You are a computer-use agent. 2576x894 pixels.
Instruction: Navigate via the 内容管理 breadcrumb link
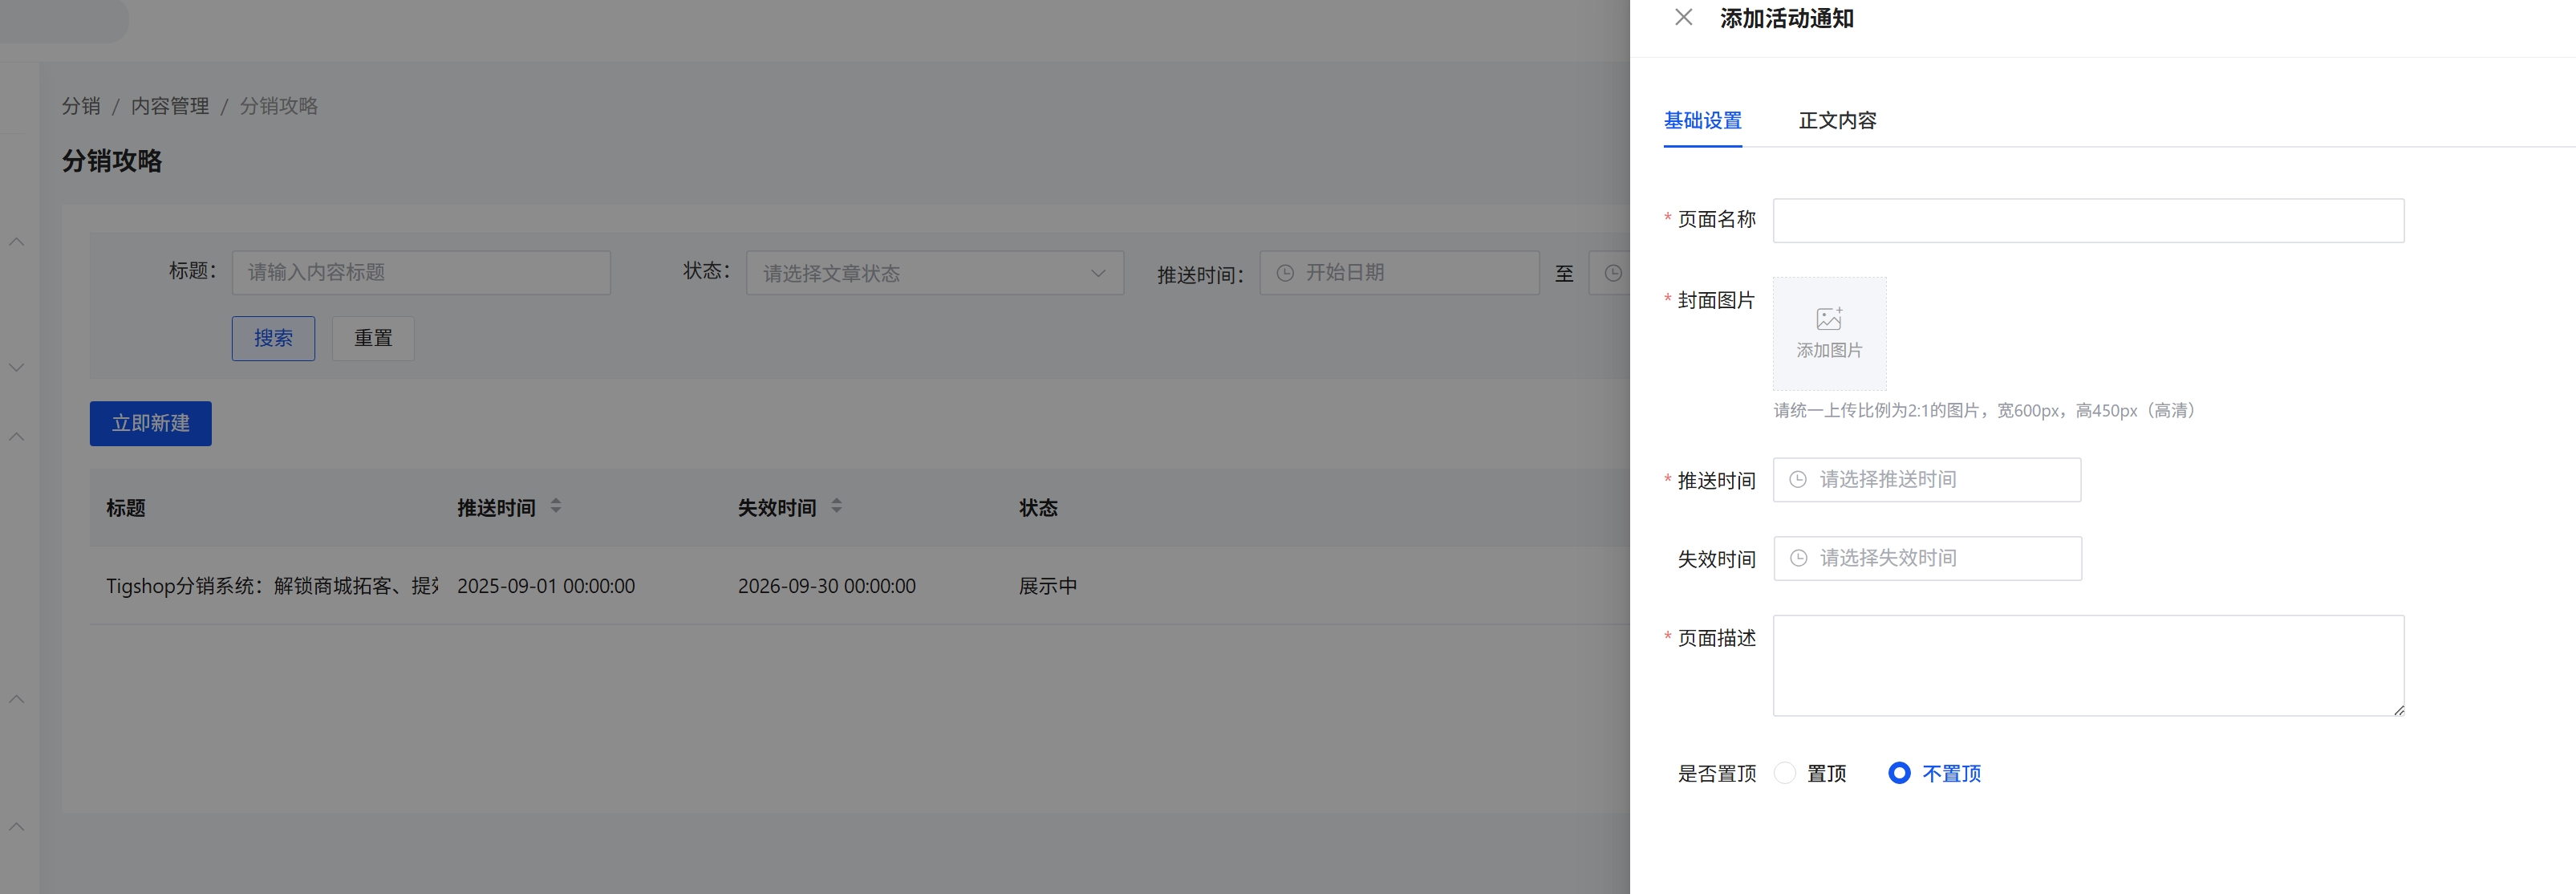coord(170,106)
